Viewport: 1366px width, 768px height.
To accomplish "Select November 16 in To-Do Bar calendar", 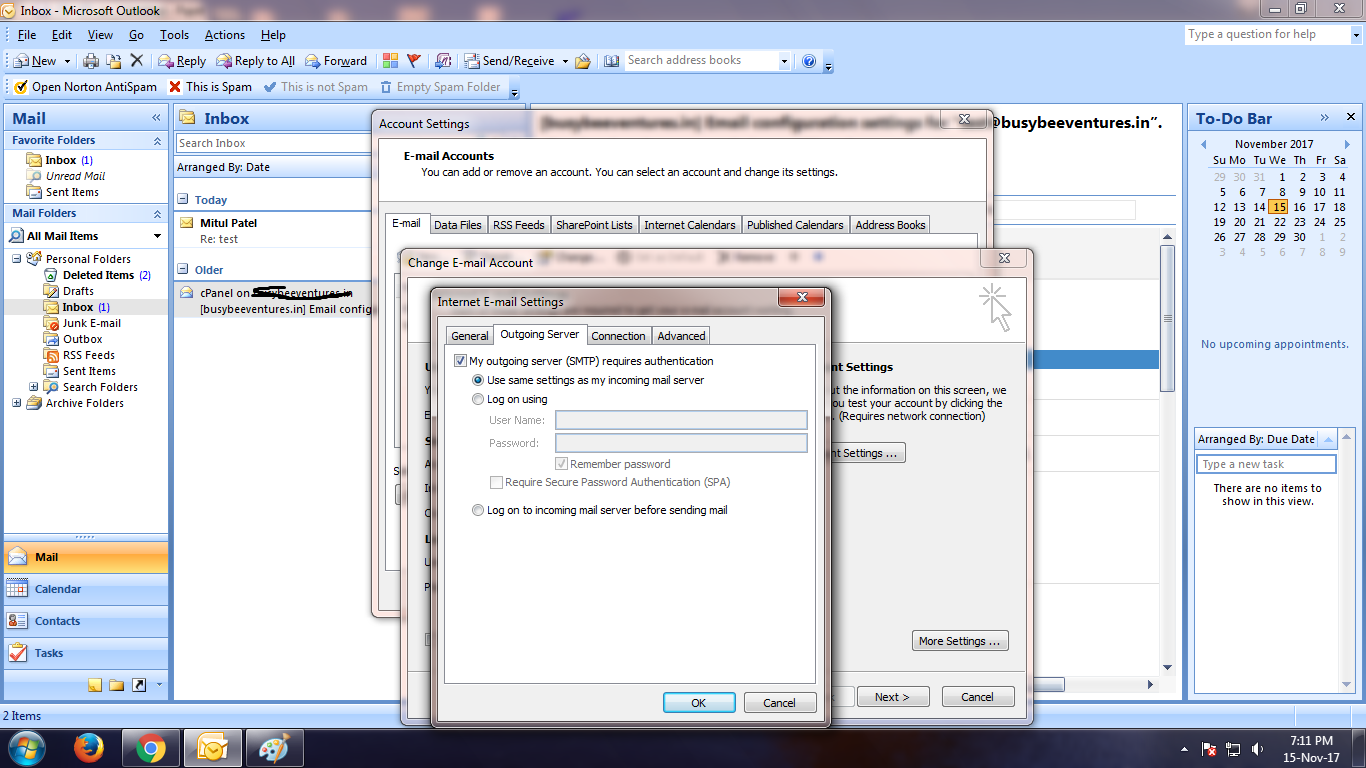I will pos(1299,207).
